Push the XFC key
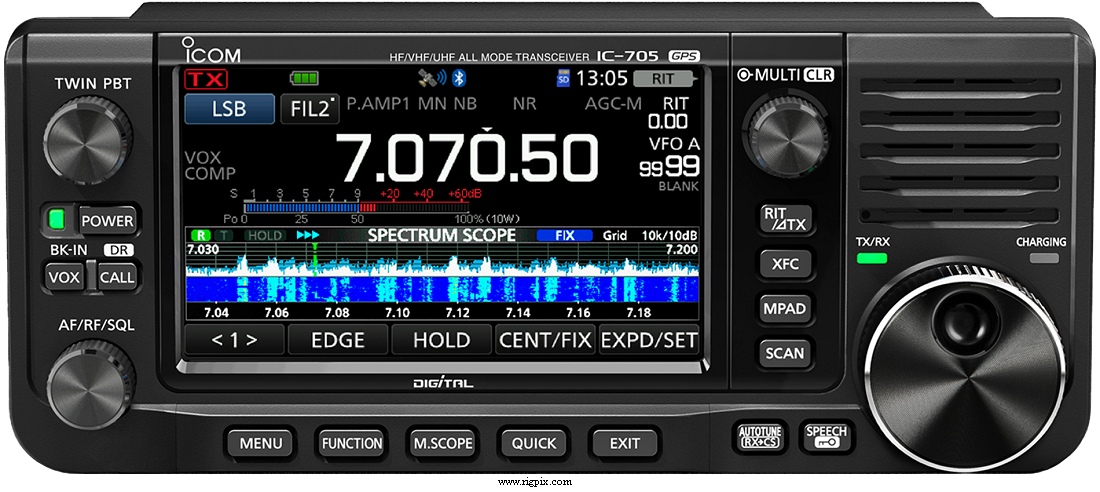Screen dimensions: 1100x492 coord(785,264)
